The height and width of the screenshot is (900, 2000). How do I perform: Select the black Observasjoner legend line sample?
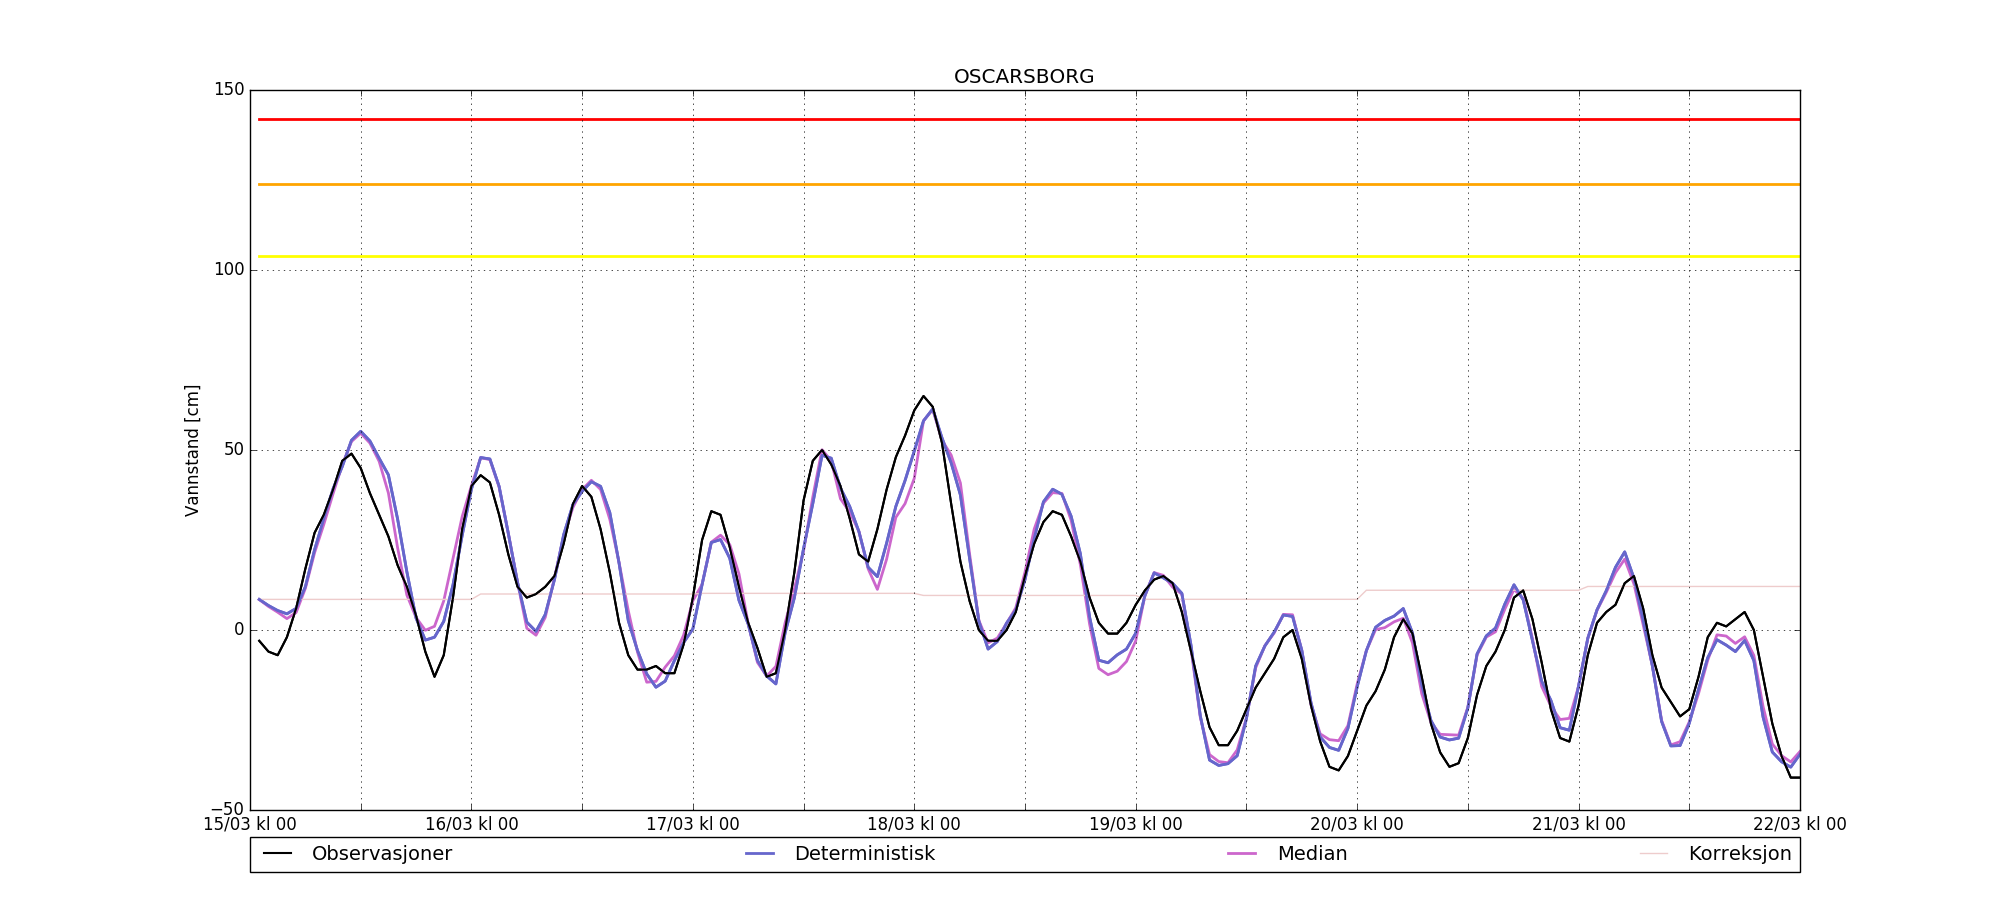(277, 854)
